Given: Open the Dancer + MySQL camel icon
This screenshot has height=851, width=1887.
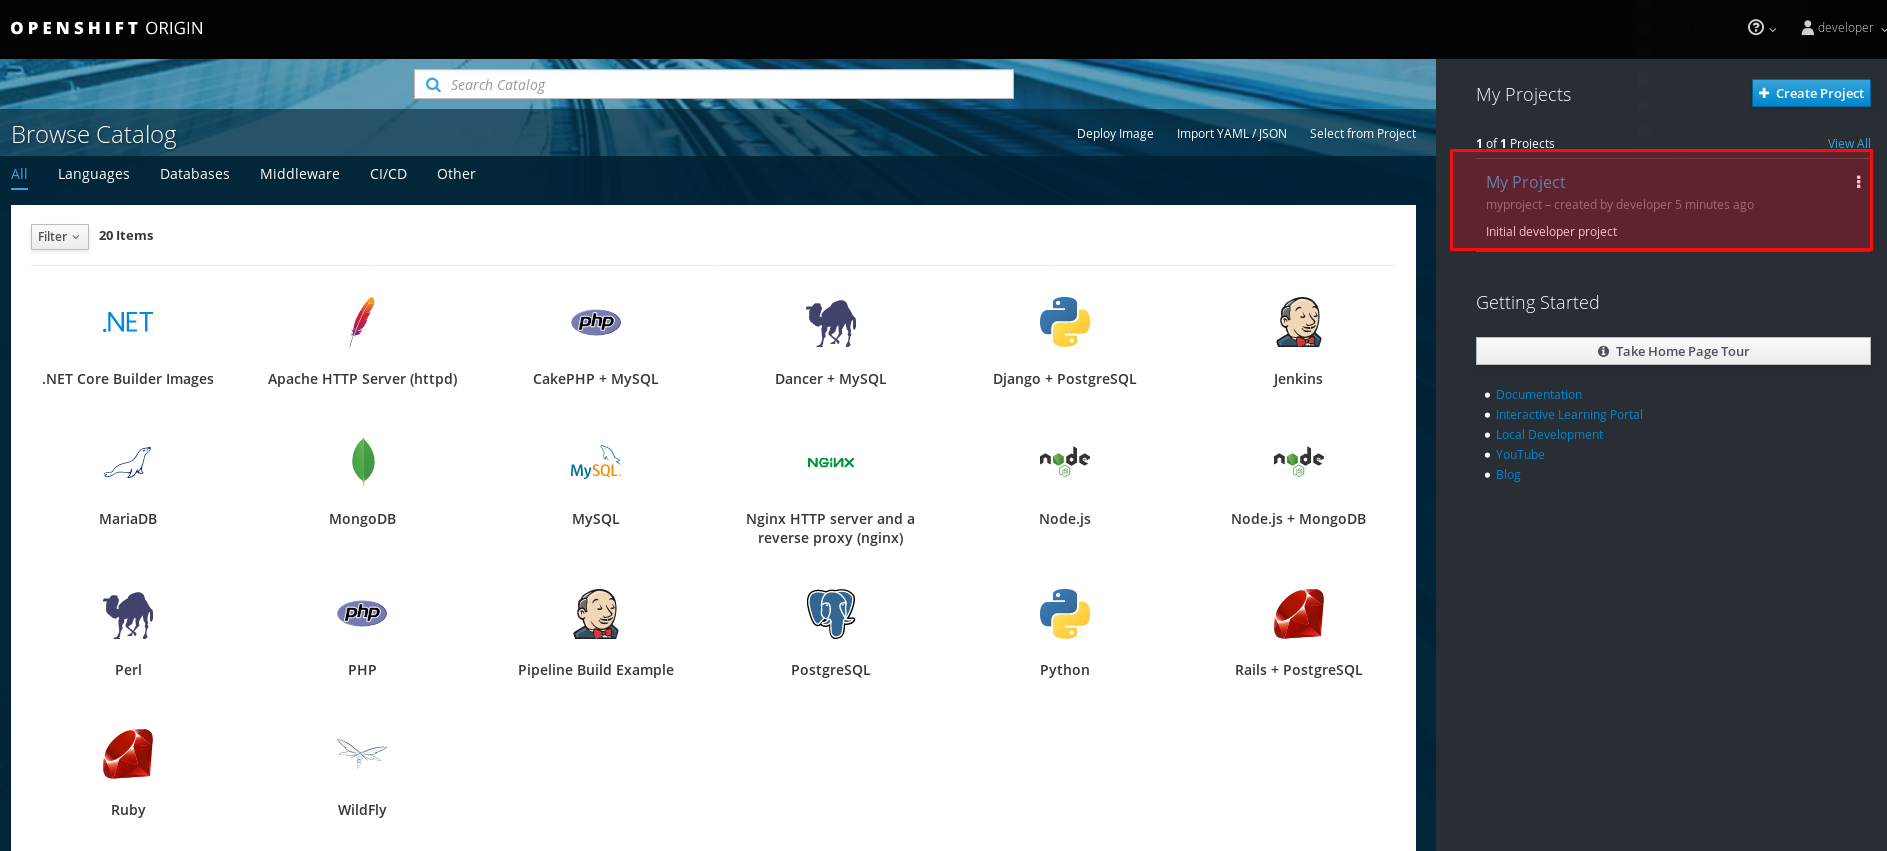Looking at the screenshot, I should click(x=831, y=323).
